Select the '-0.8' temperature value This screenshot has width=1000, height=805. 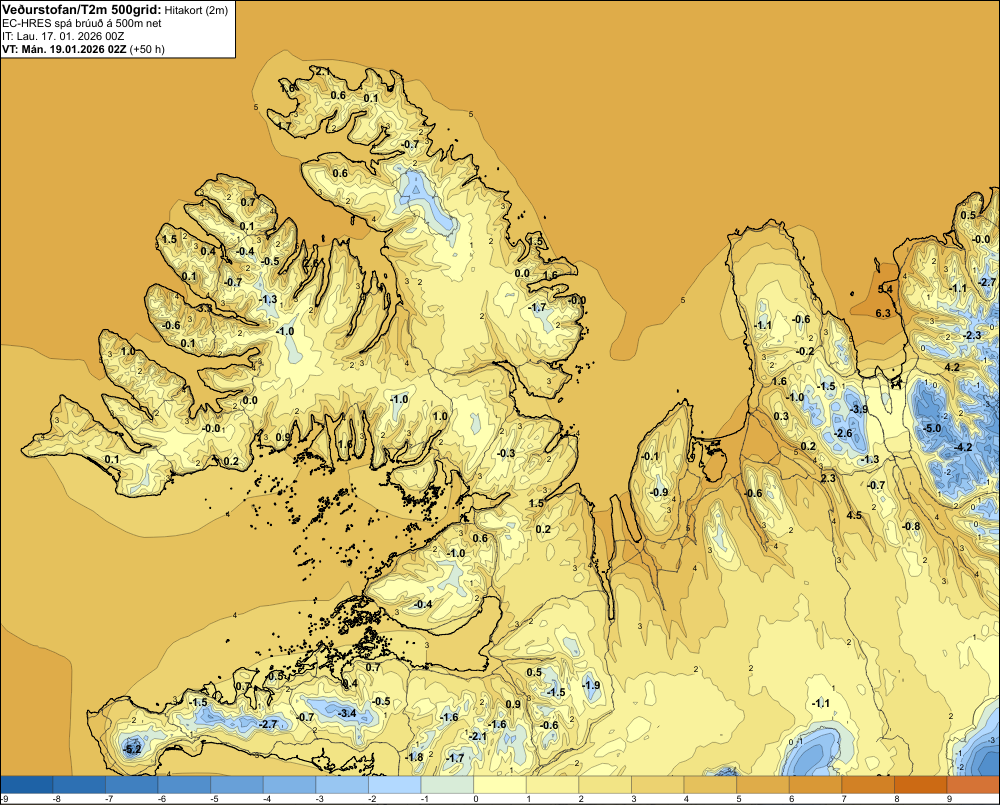pyautogui.click(x=911, y=526)
